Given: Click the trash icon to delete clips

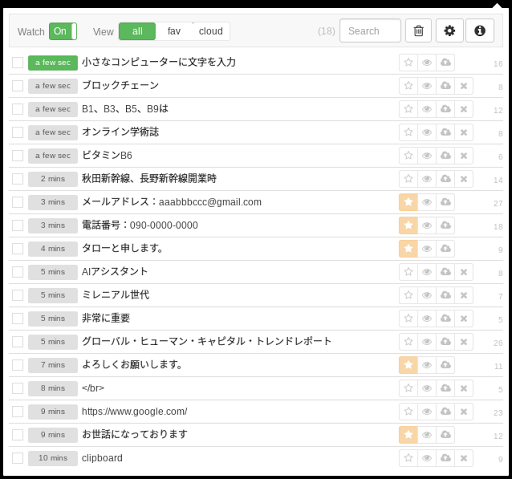Looking at the screenshot, I should [418, 31].
